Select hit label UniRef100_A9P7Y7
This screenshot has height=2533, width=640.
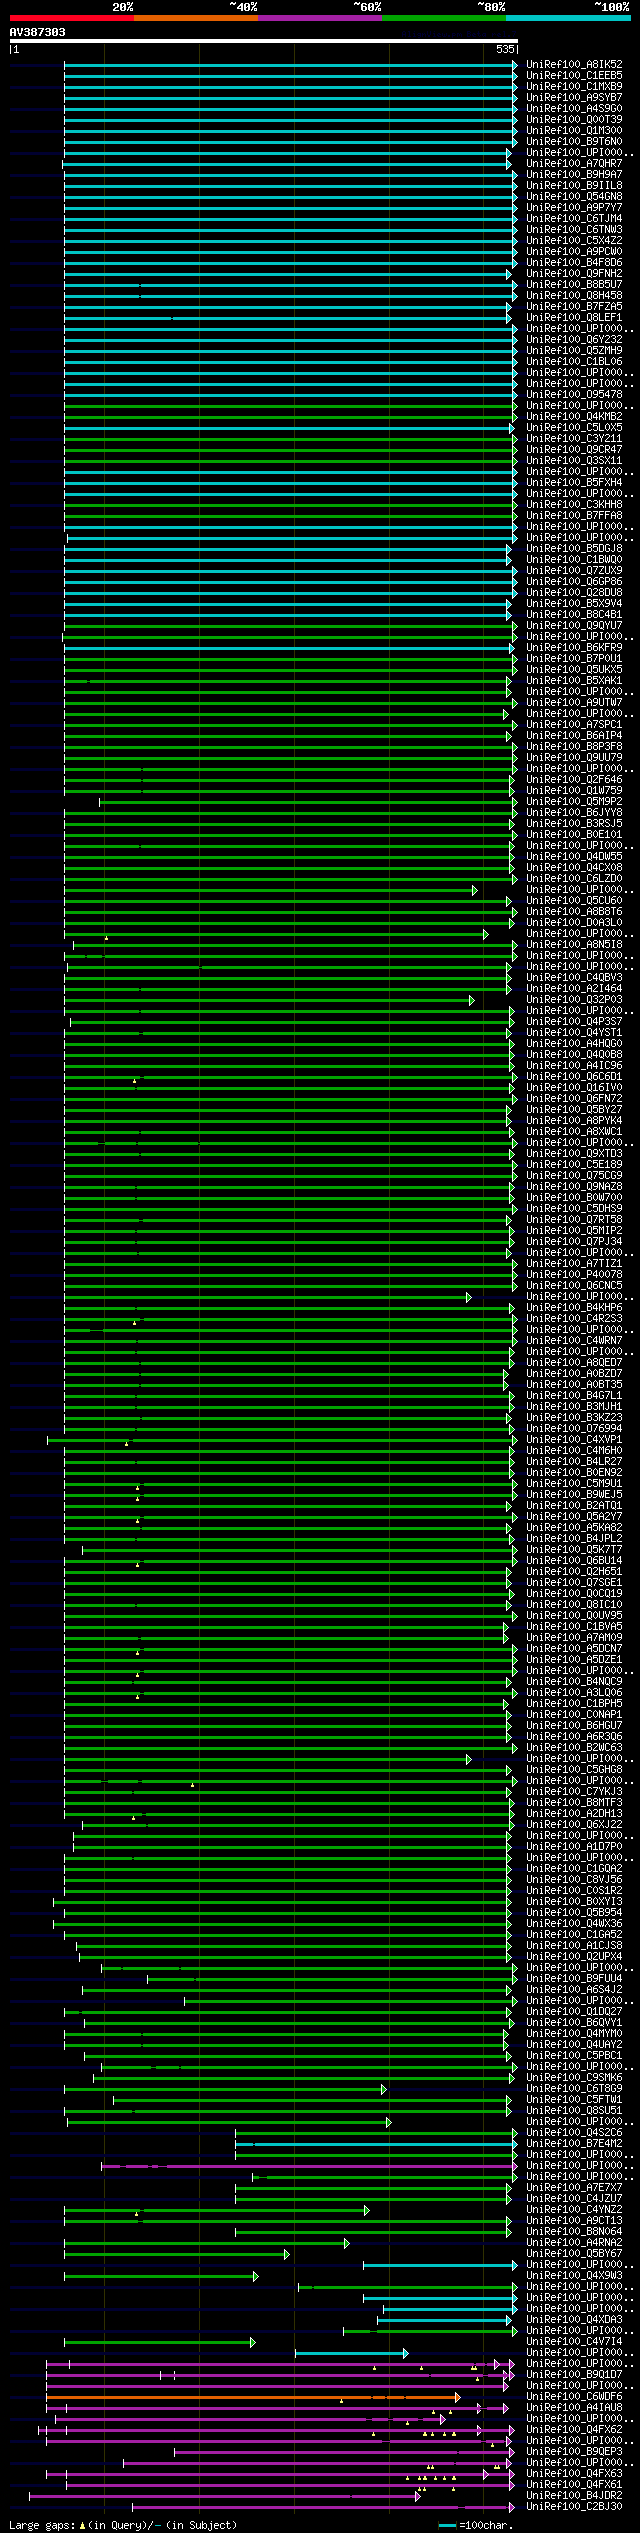coord(574,208)
